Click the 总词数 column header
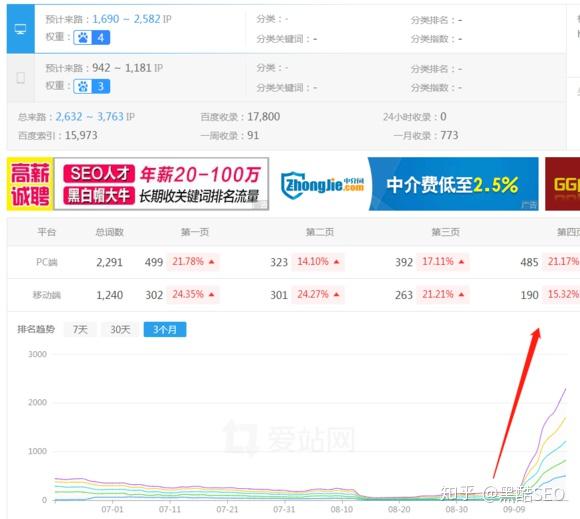580x519 pixels. (x=109, y=232)
